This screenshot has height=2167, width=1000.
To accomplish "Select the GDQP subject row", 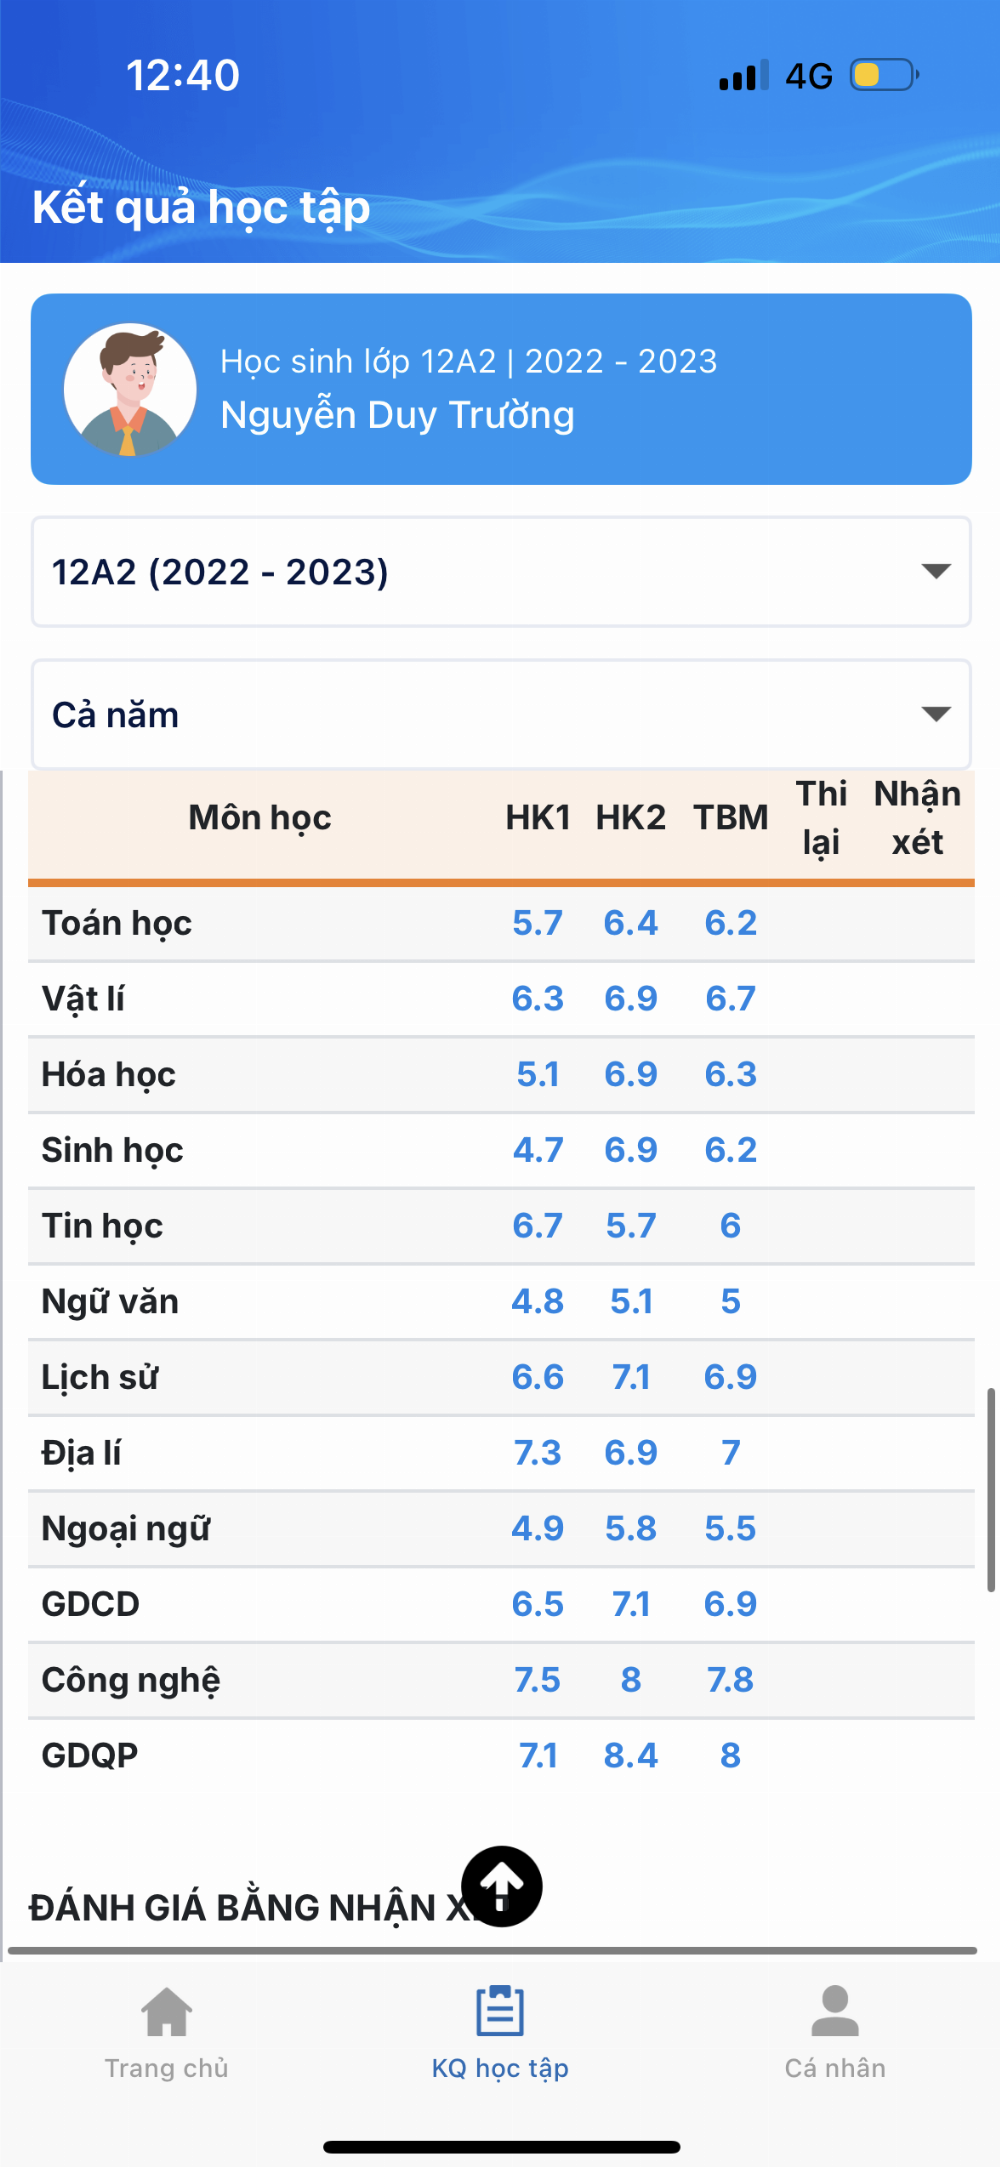I will (501, 1756).
